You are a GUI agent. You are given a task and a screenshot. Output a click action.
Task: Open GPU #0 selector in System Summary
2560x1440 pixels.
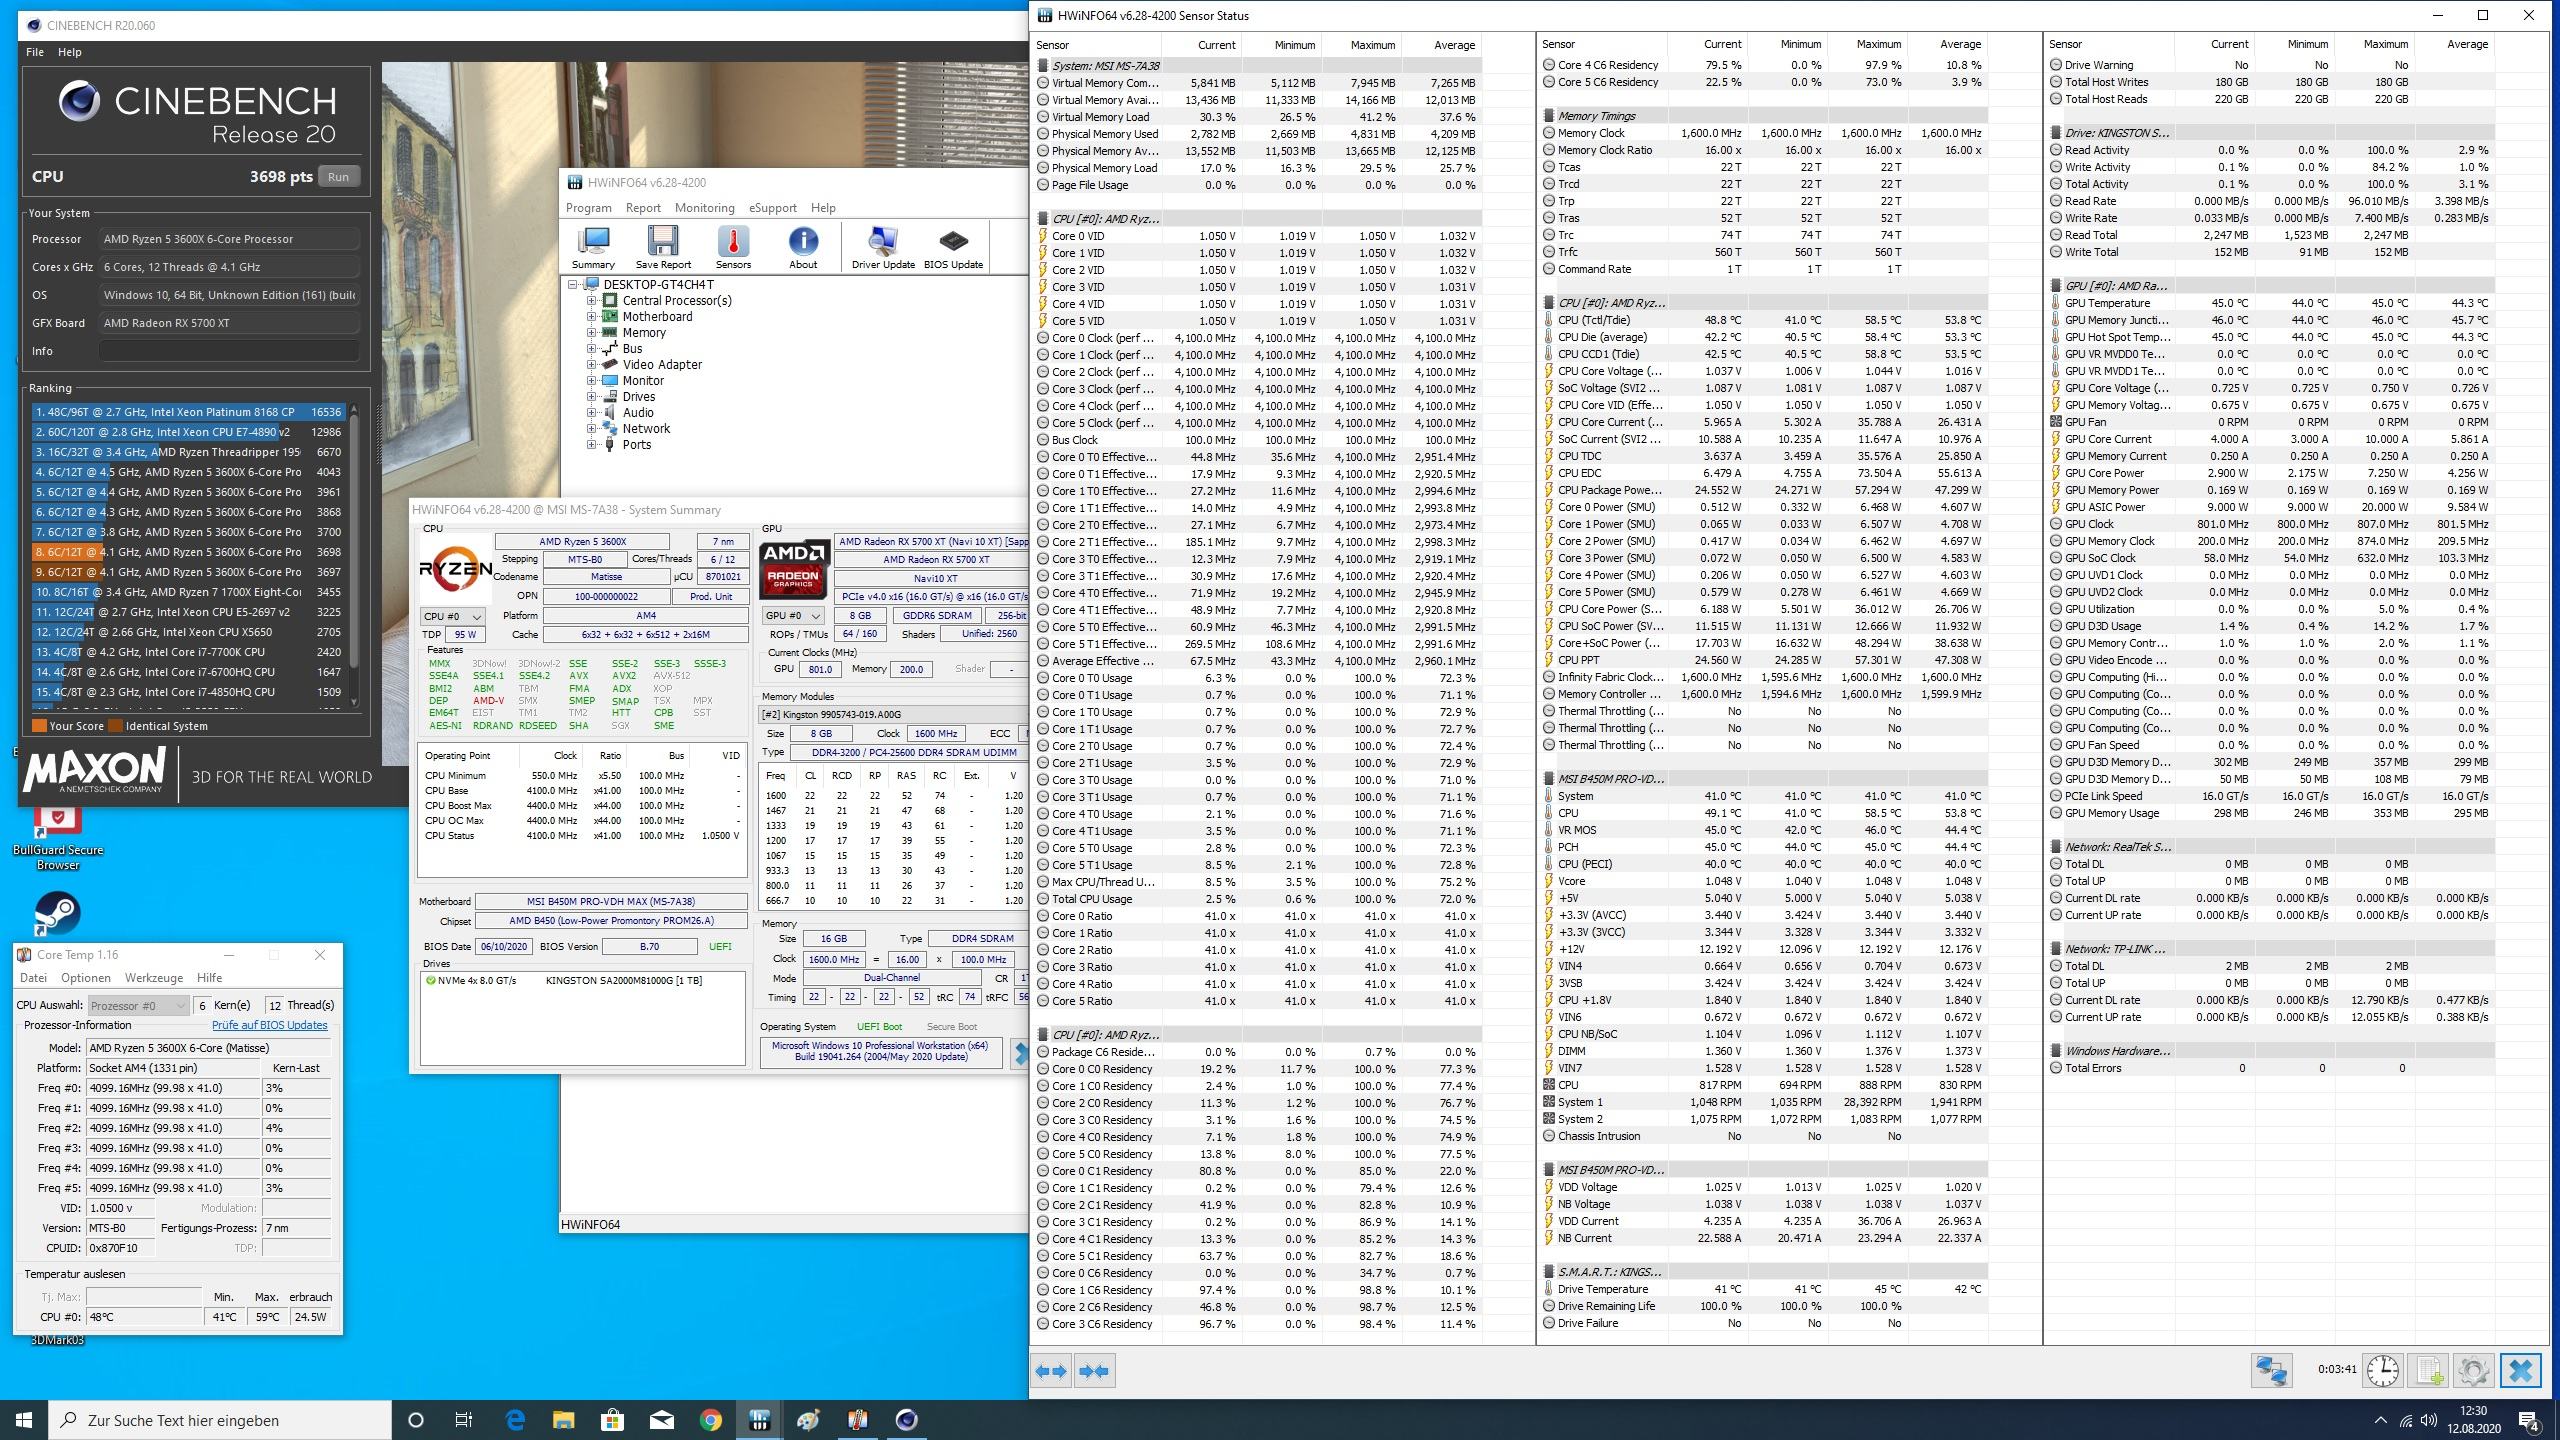click(793, 616)
